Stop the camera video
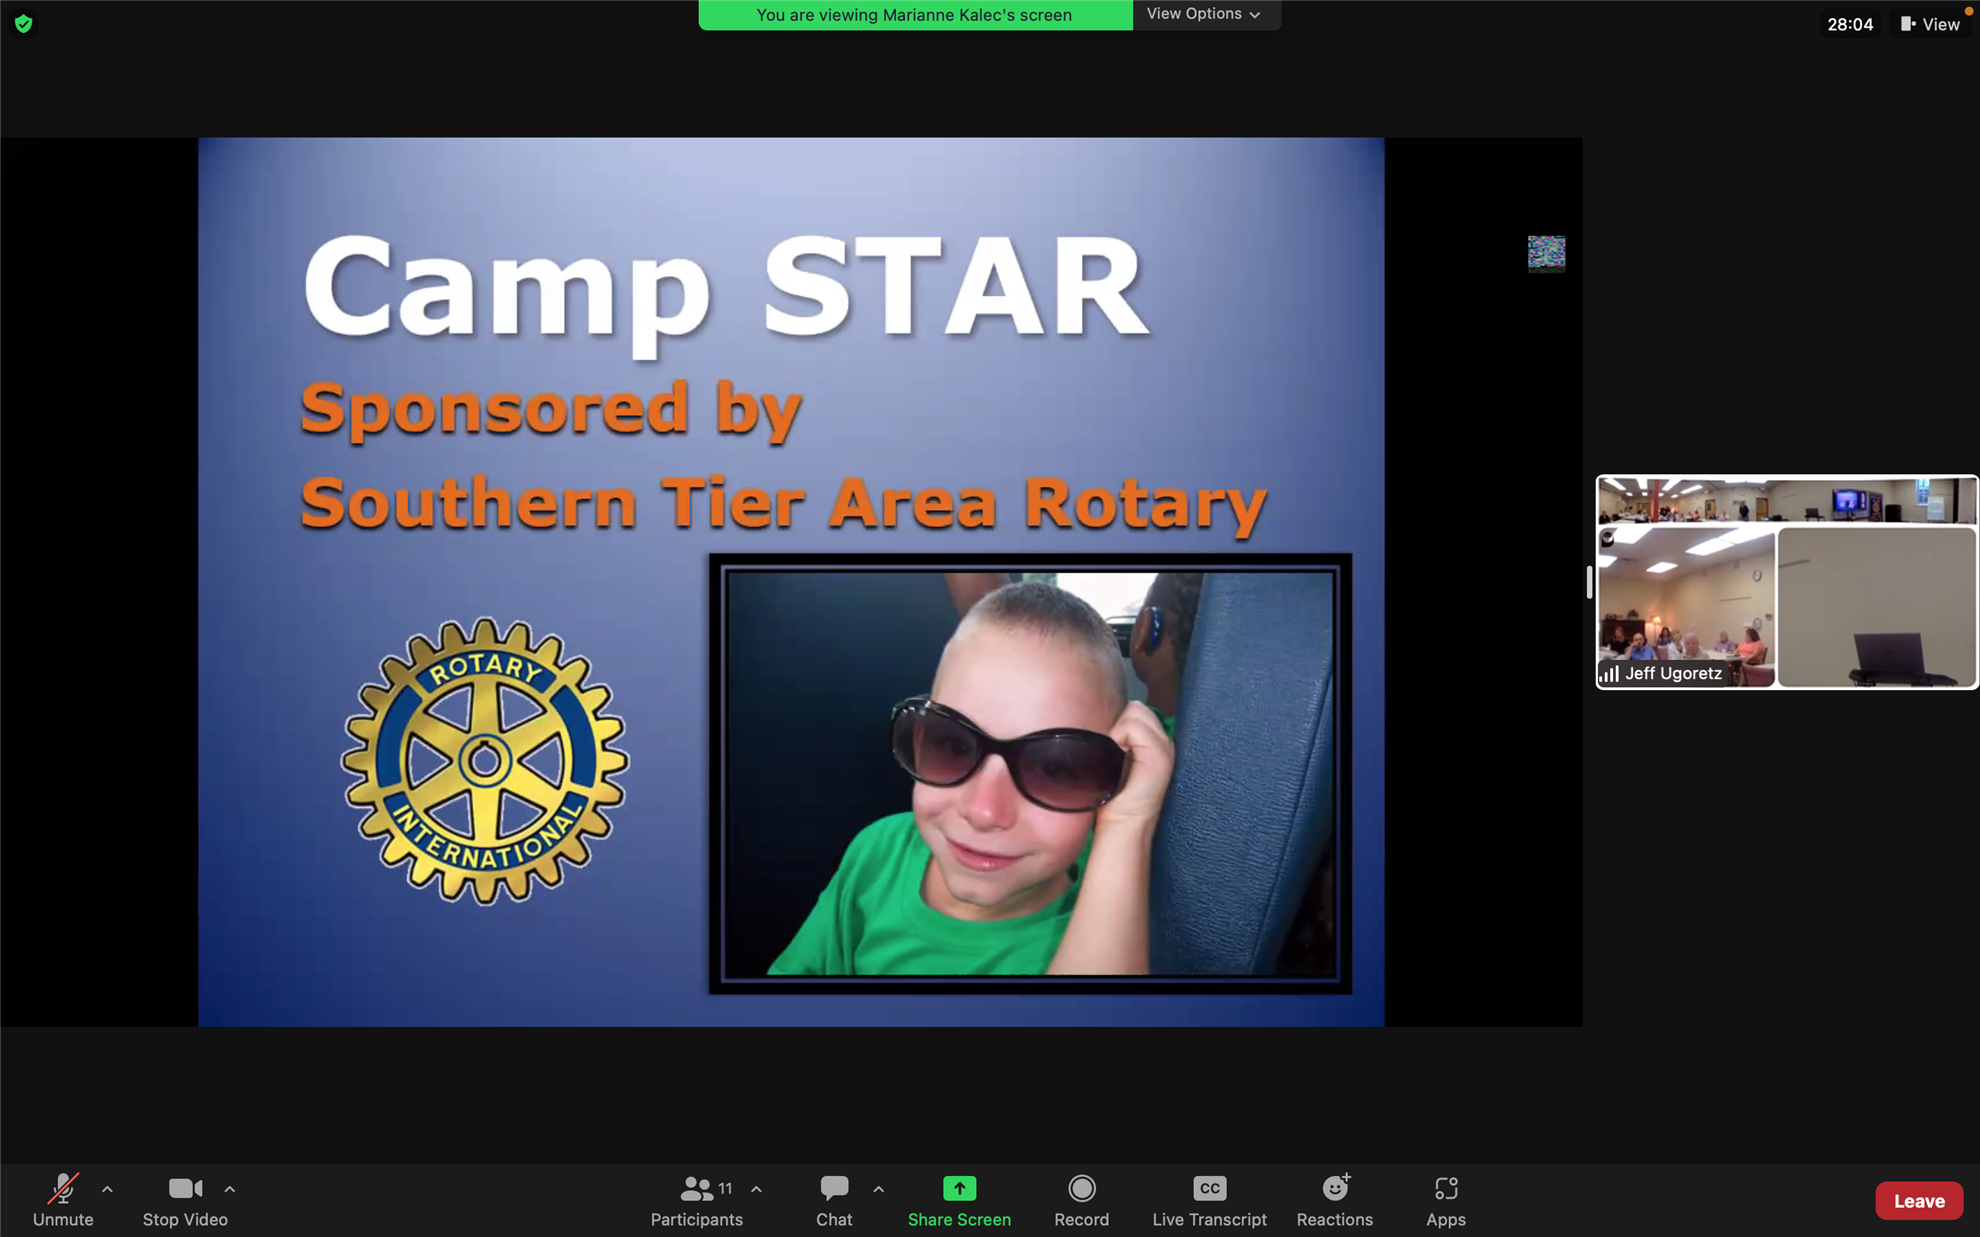Viewport: 1980px width, 1237px height. 185,1200
